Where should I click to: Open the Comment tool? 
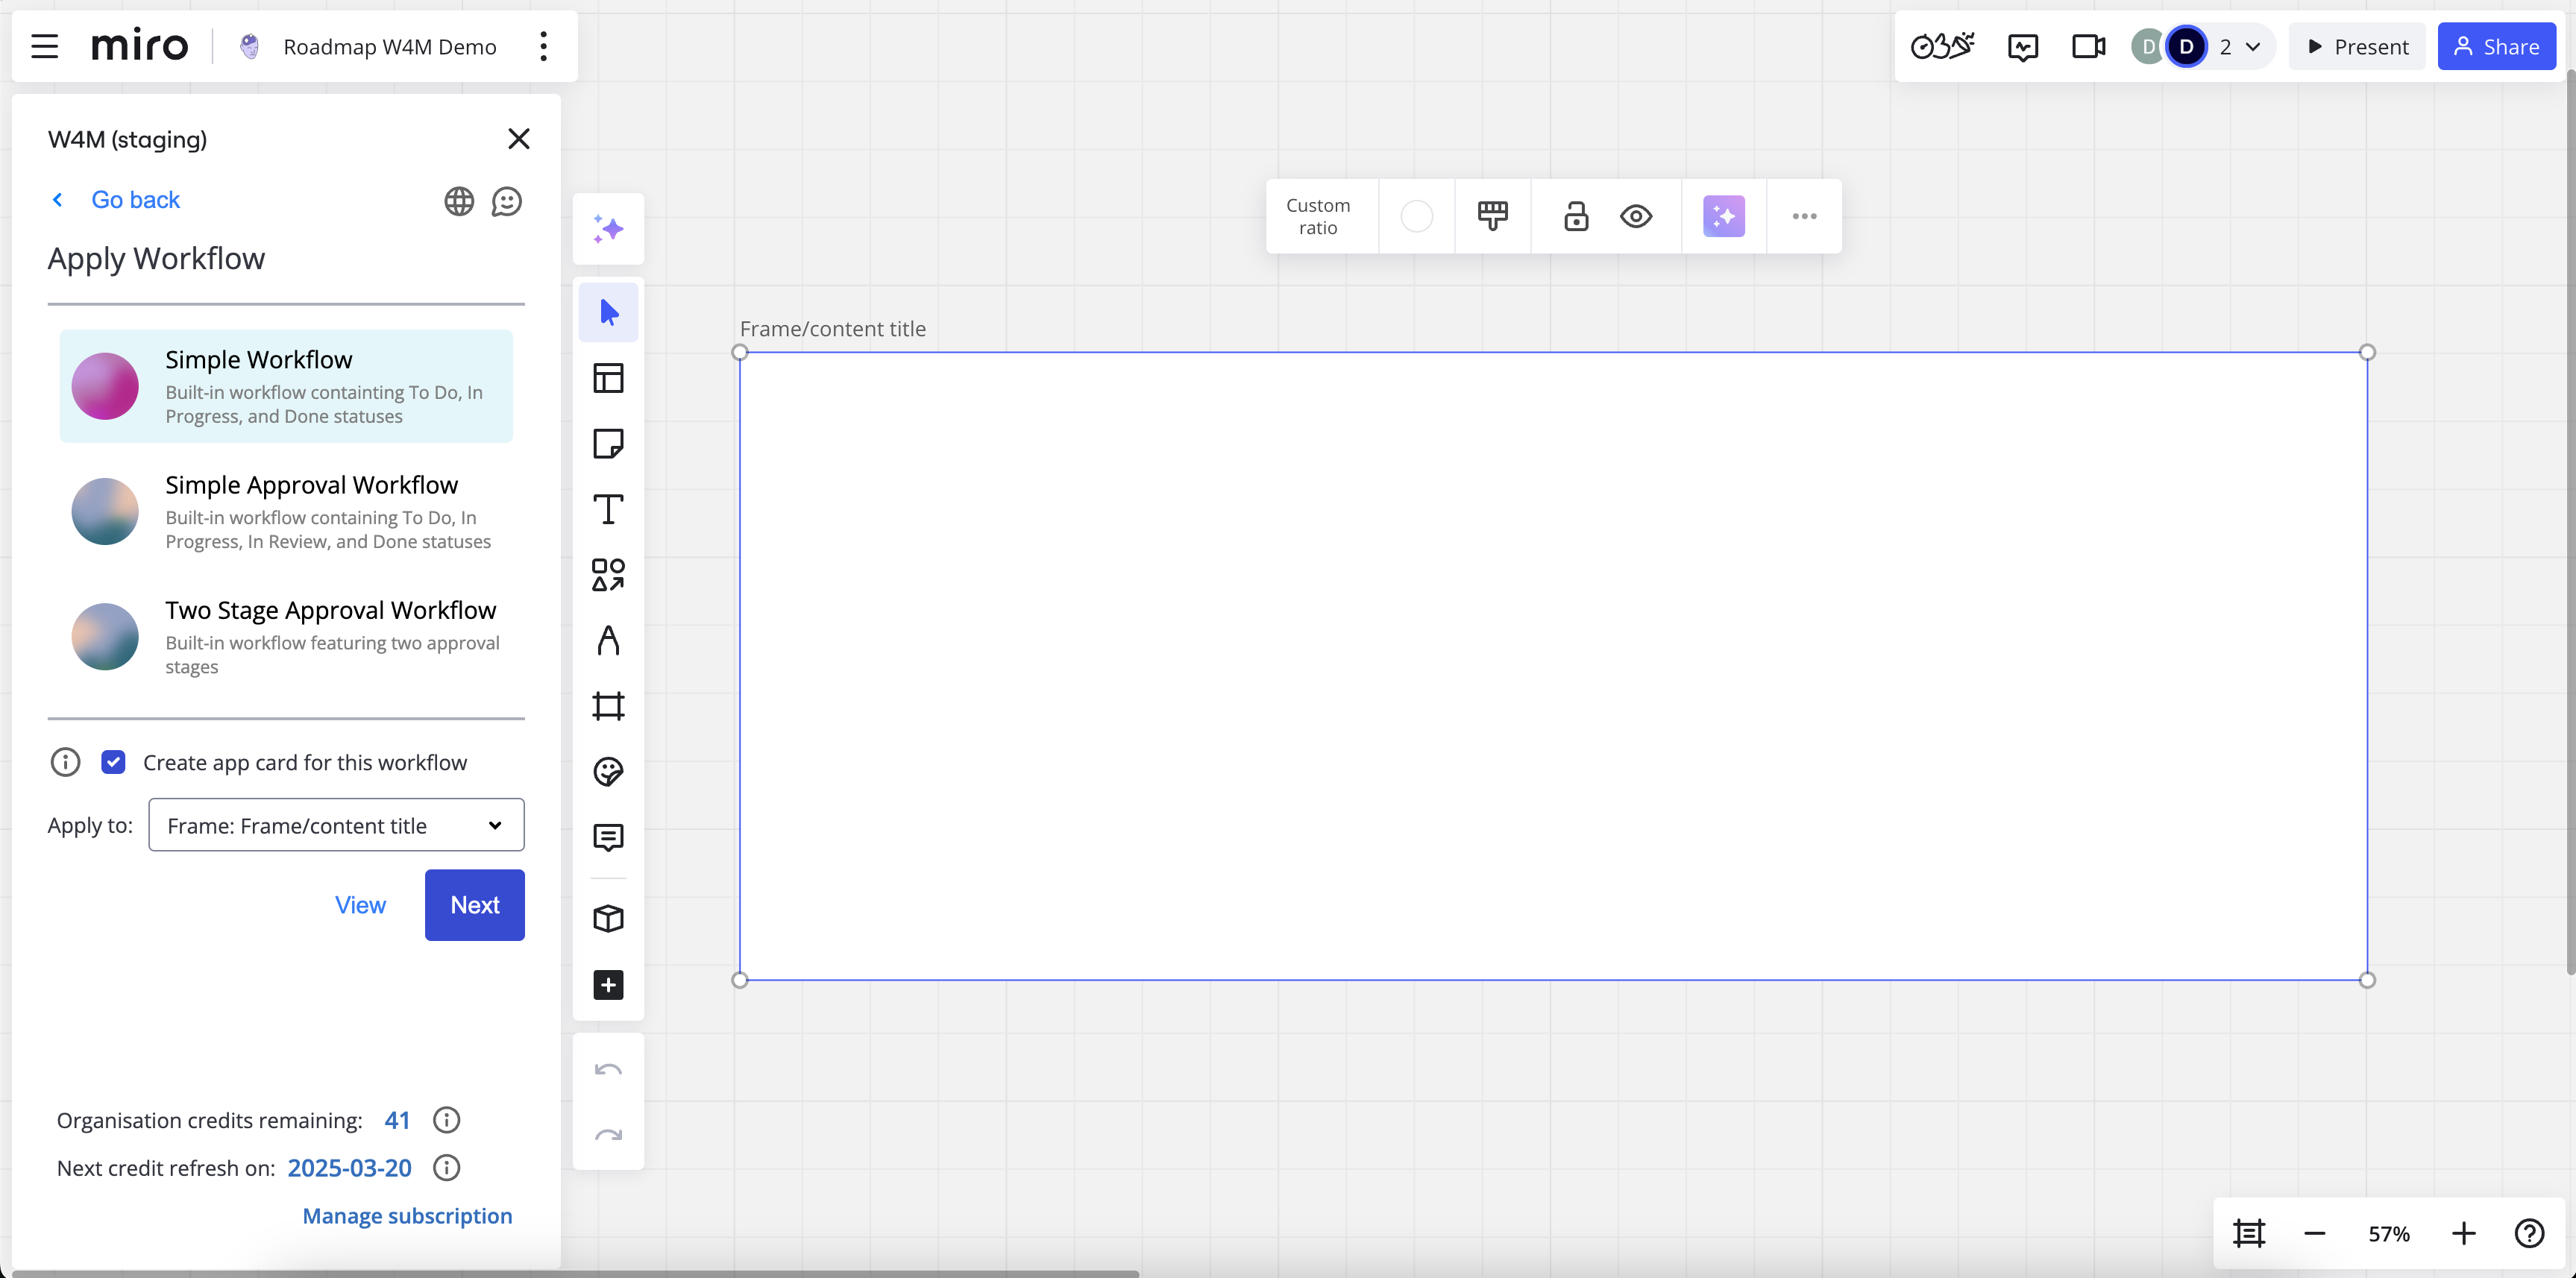tap(608, 837)
